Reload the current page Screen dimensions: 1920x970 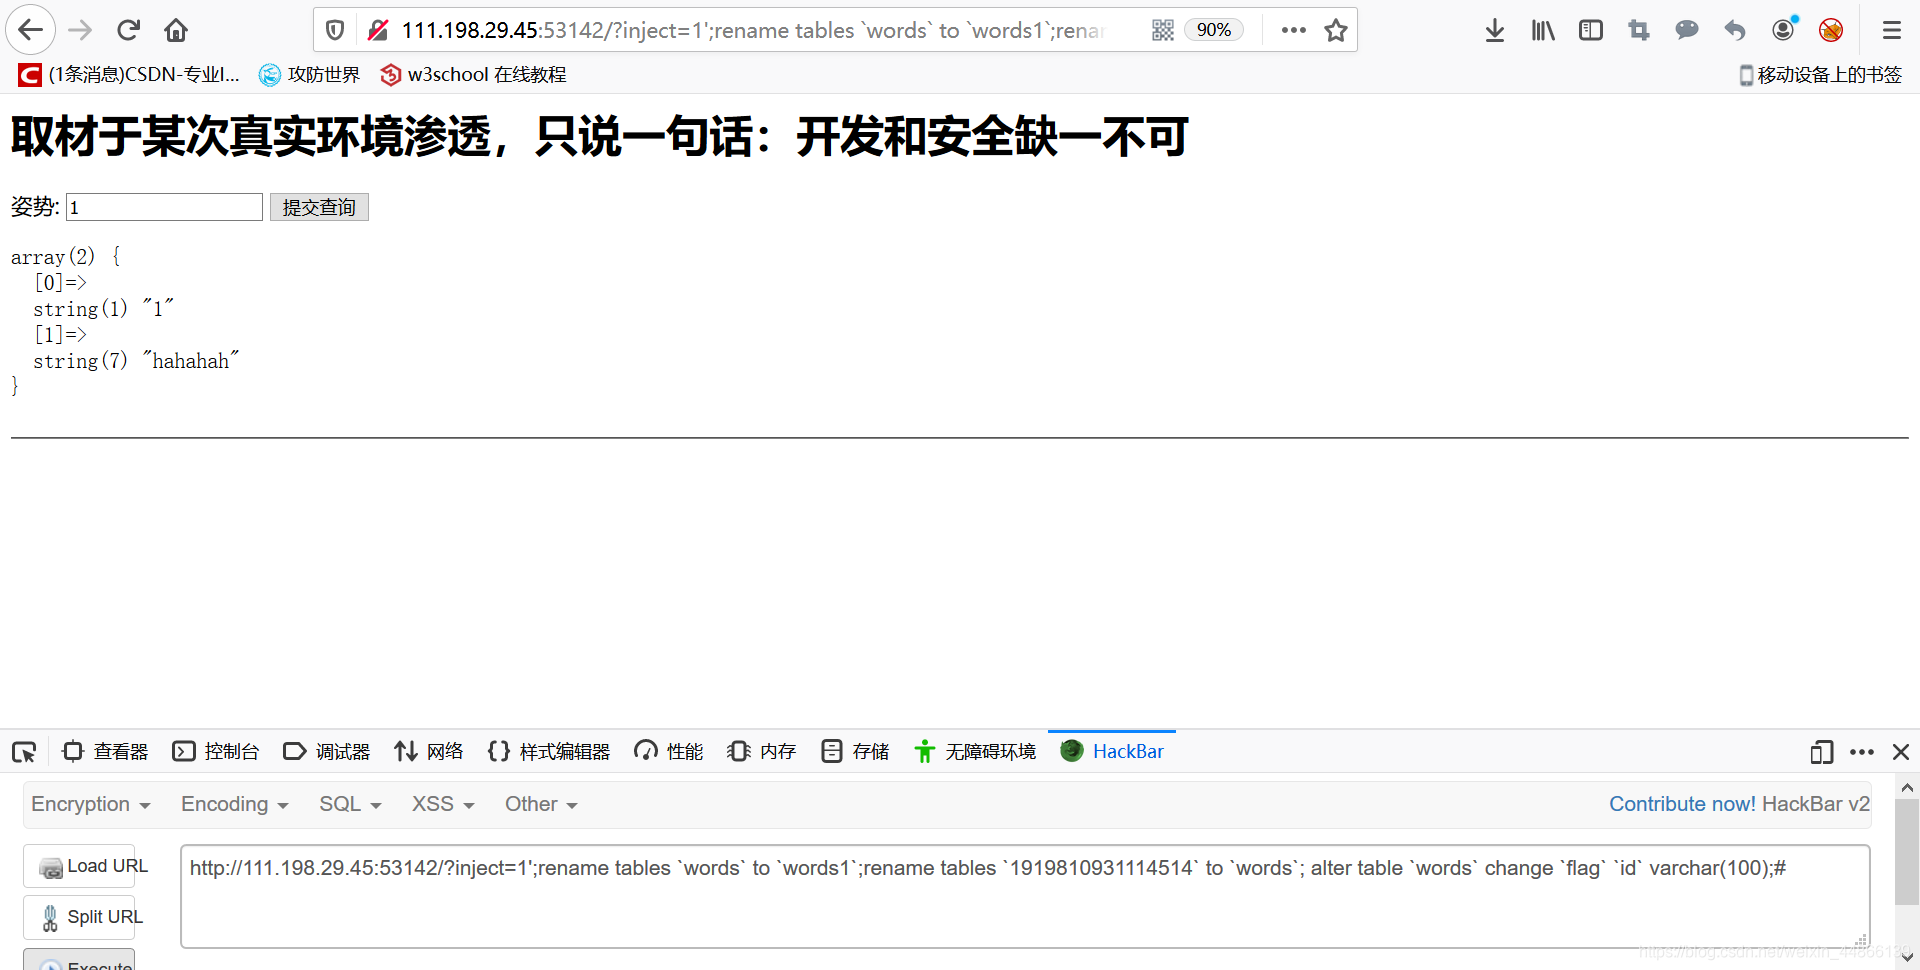click(x=128, y=30)
